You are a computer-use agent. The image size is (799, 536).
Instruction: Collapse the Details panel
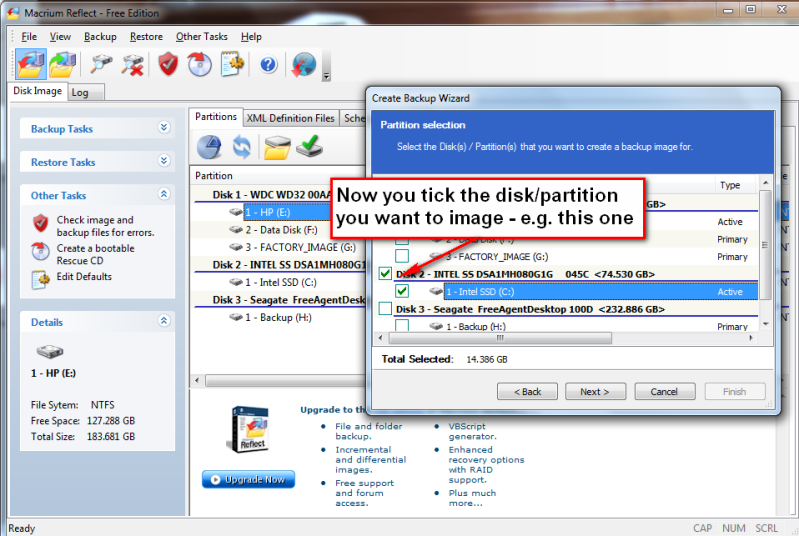pos(164,320)
